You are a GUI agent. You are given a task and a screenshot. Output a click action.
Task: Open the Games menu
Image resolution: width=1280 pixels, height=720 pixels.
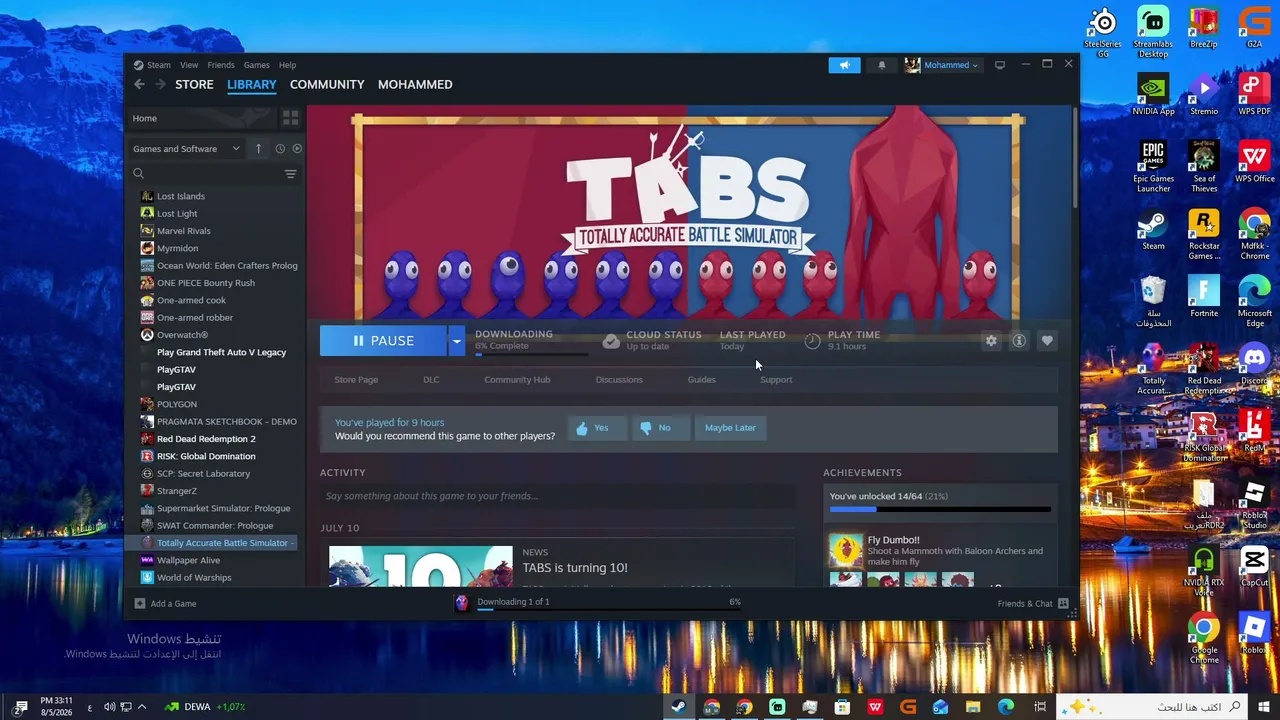pos(256,65)
